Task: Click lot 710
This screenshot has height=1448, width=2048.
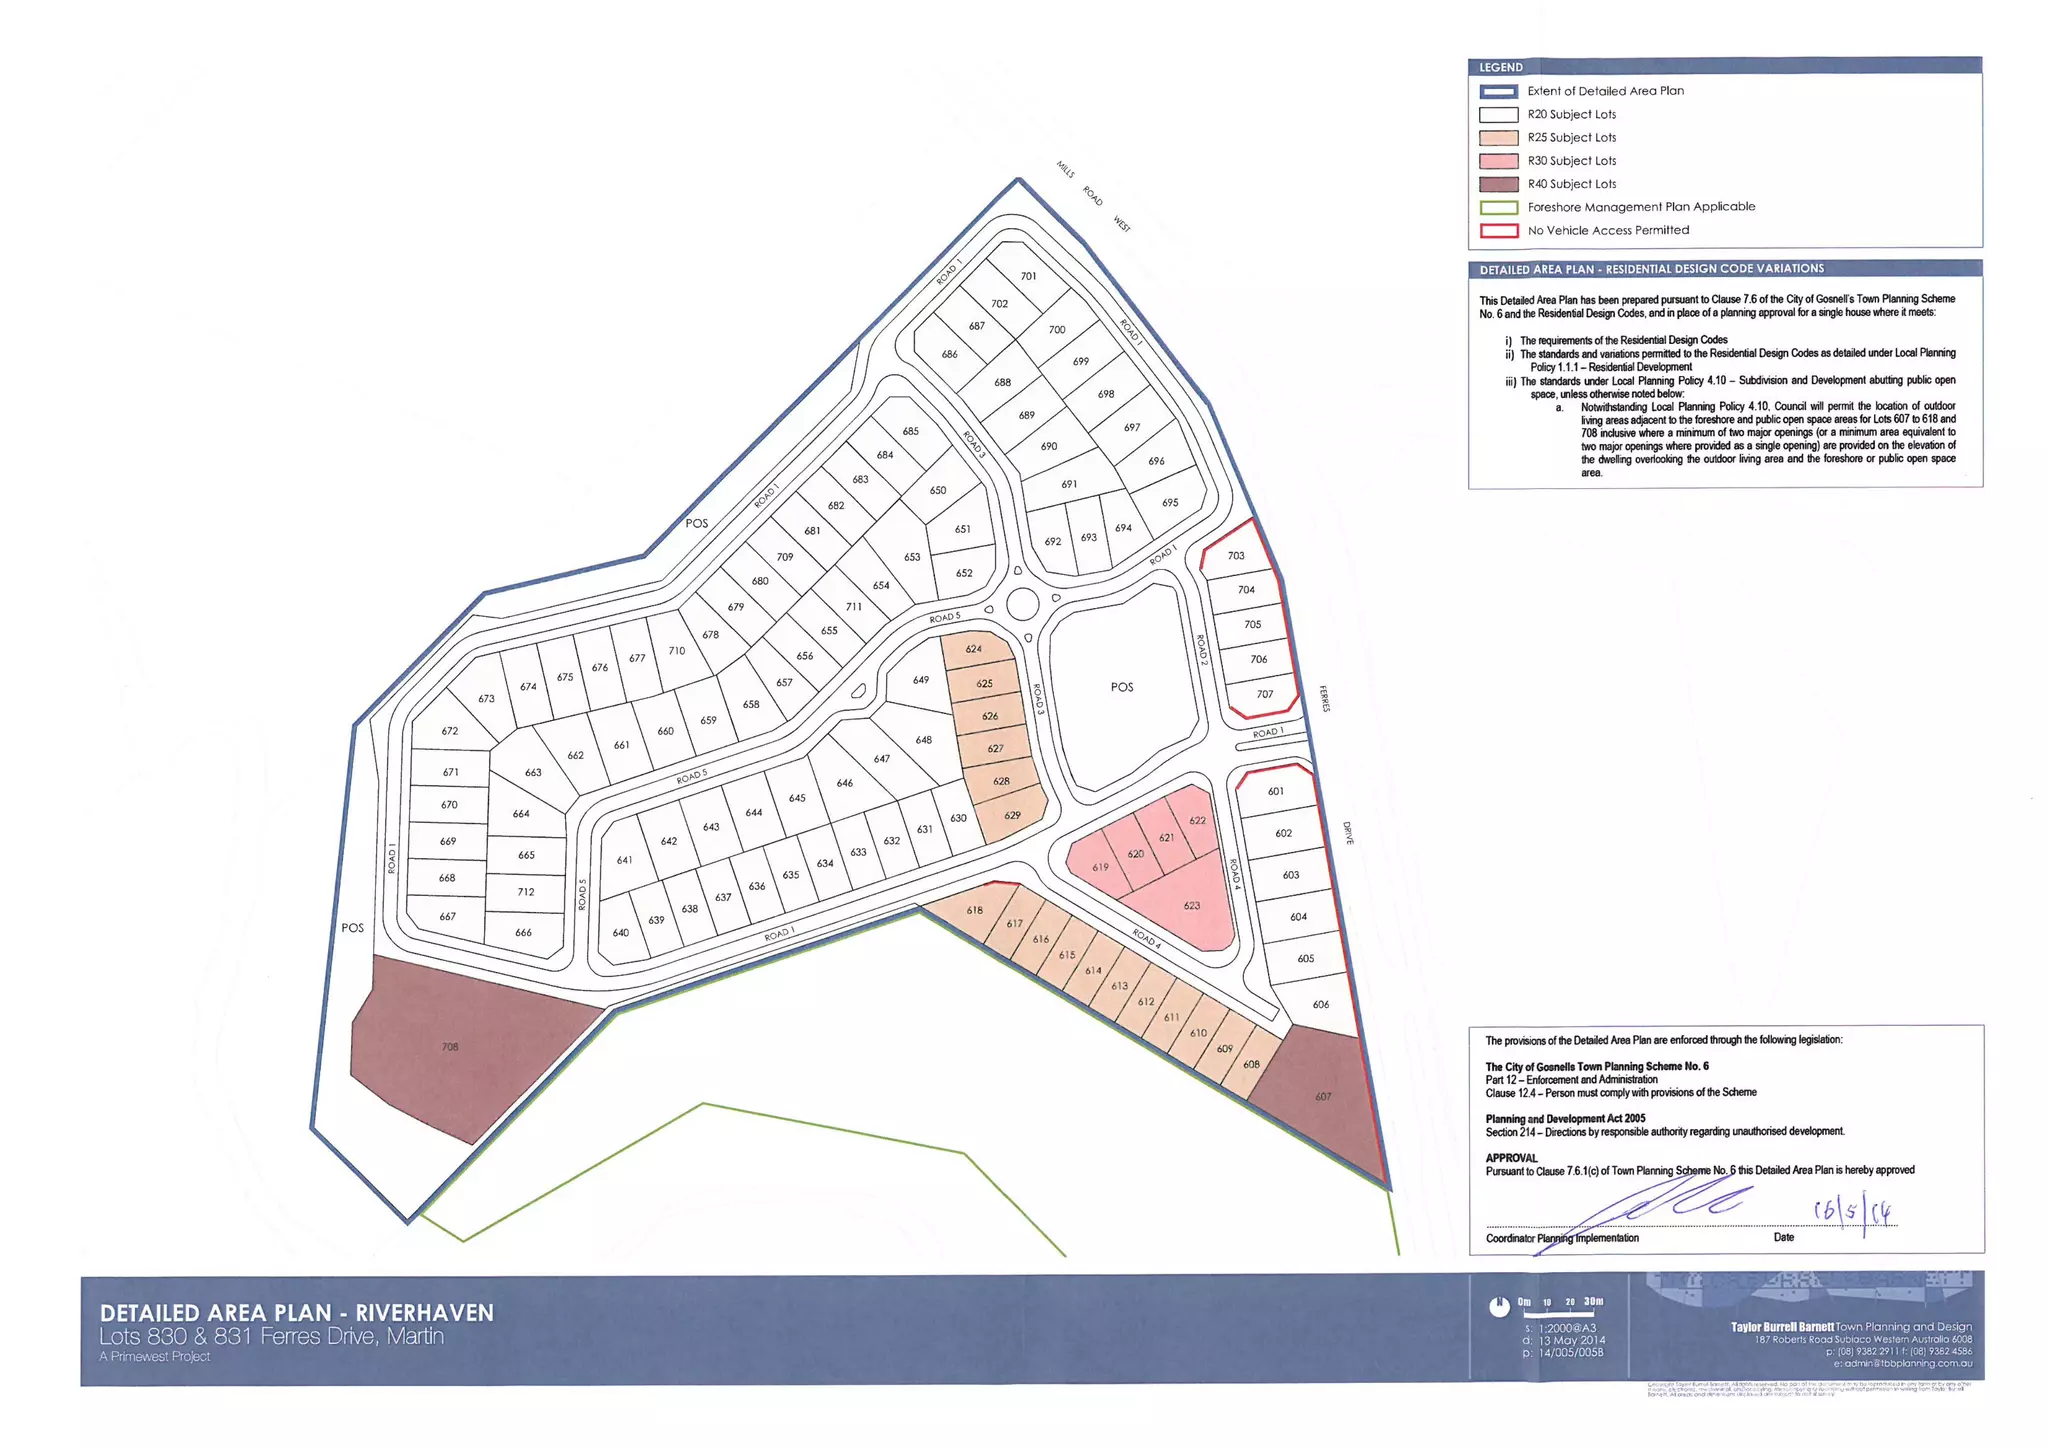Action: 677,651
